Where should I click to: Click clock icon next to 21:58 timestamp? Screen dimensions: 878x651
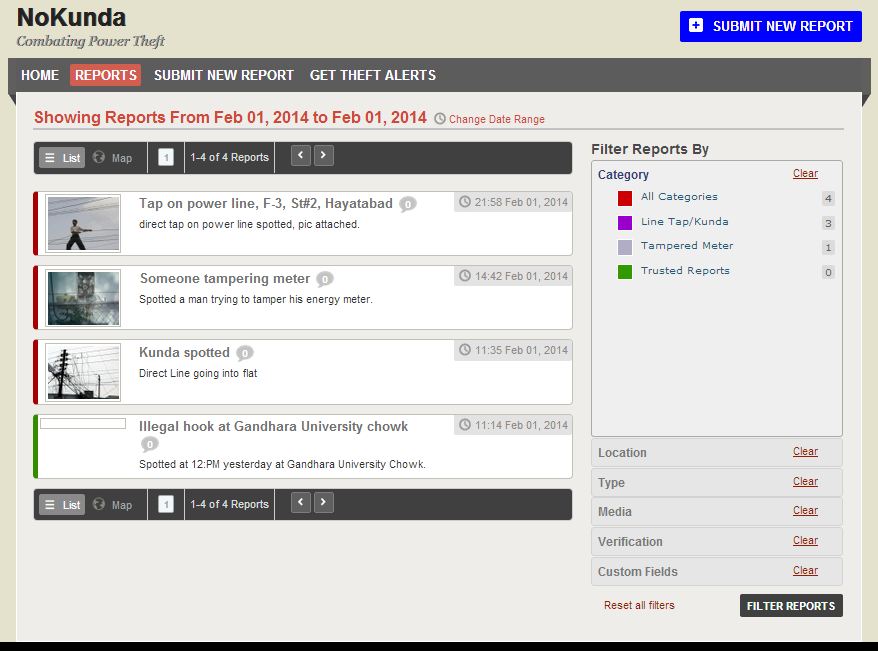point(465,202)
